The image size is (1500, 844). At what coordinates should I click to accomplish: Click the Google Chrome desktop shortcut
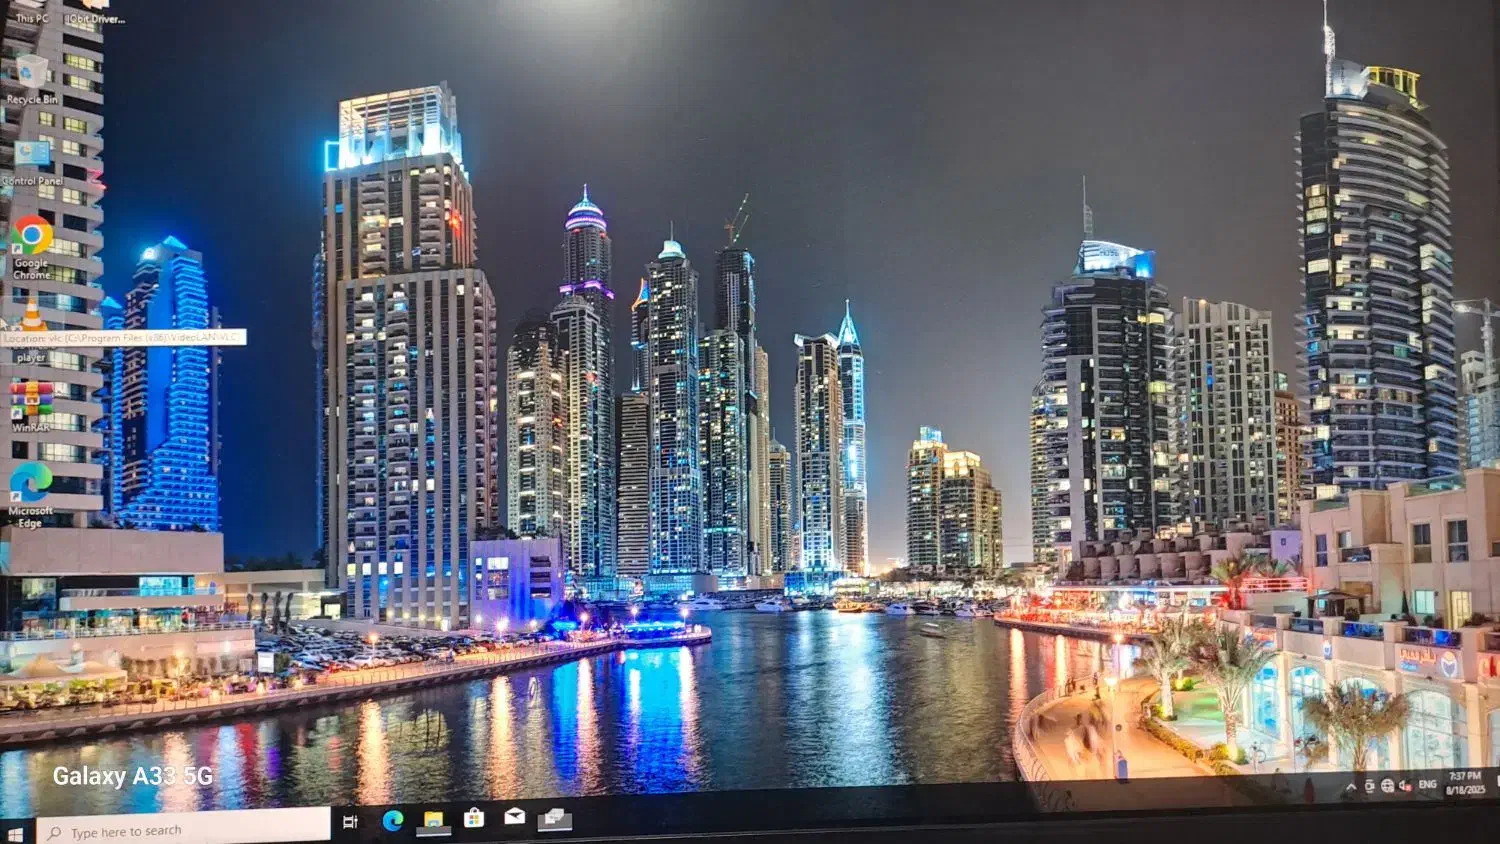(32, 238)
